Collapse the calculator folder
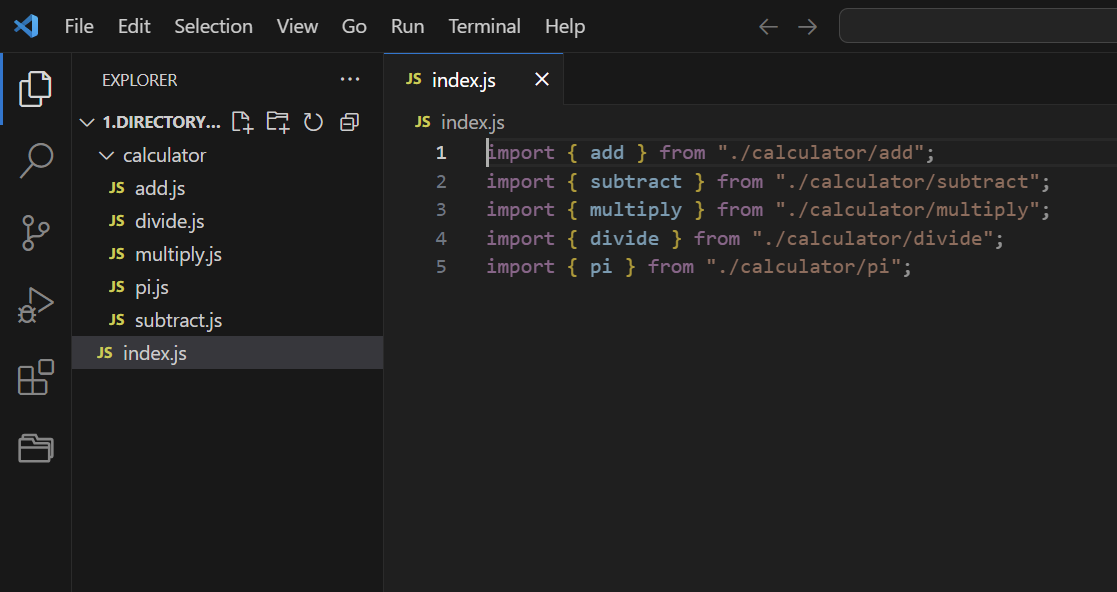 (106, 155)
